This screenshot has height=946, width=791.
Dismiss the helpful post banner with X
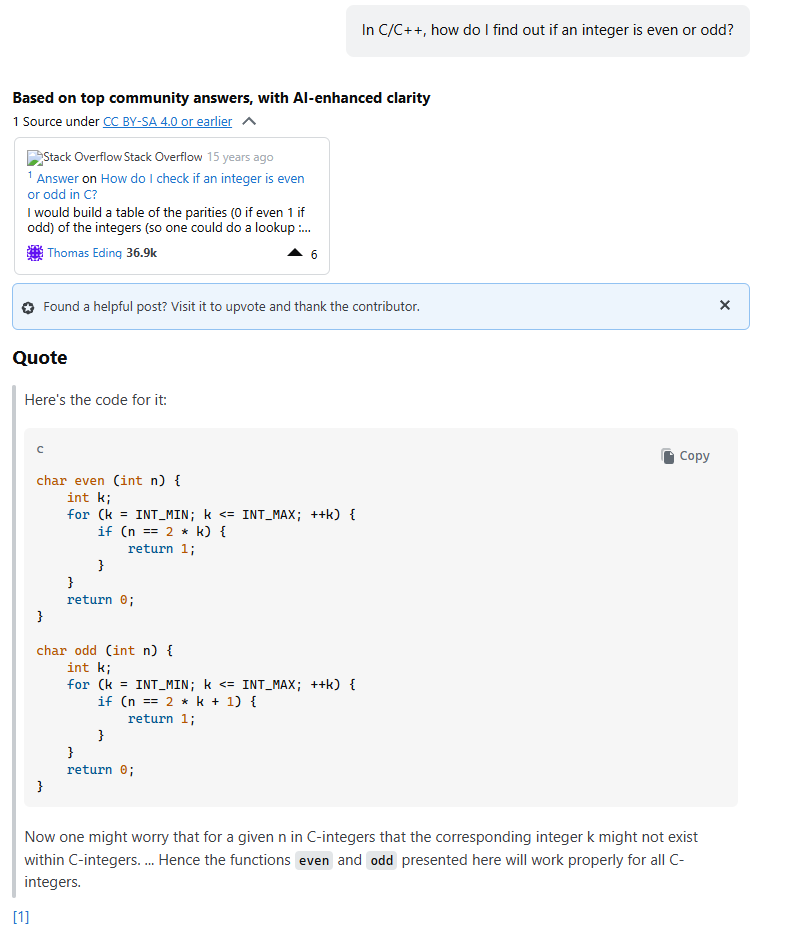point(725,305)
